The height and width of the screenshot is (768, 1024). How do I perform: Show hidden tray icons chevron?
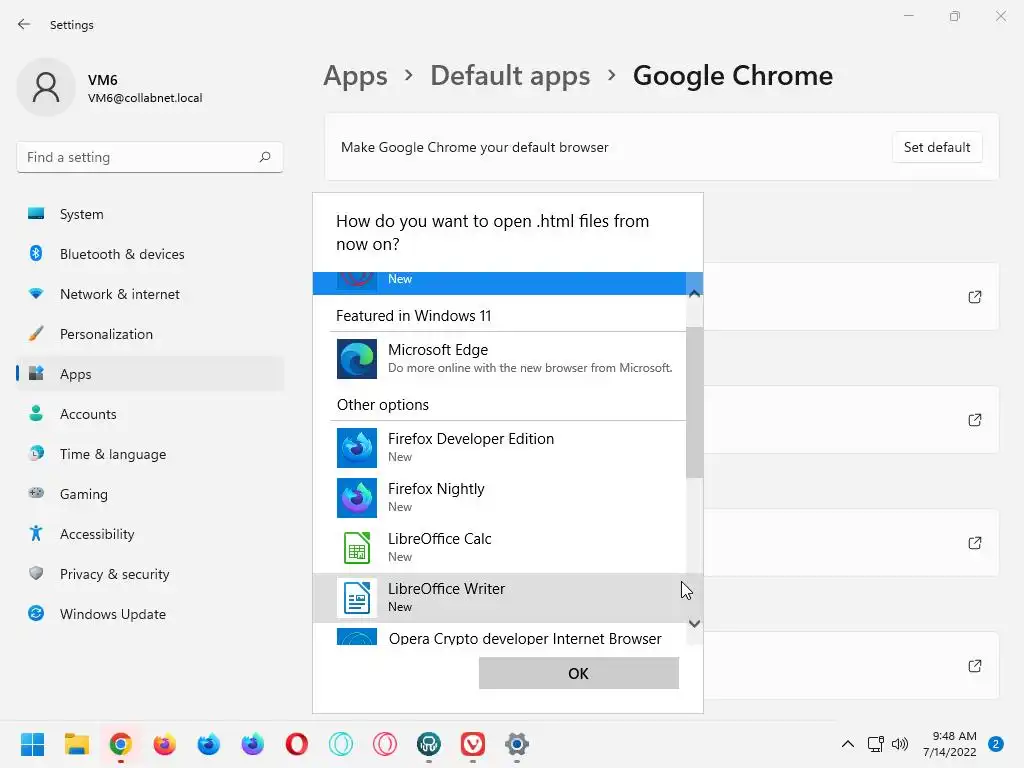(x=848, y=743)
